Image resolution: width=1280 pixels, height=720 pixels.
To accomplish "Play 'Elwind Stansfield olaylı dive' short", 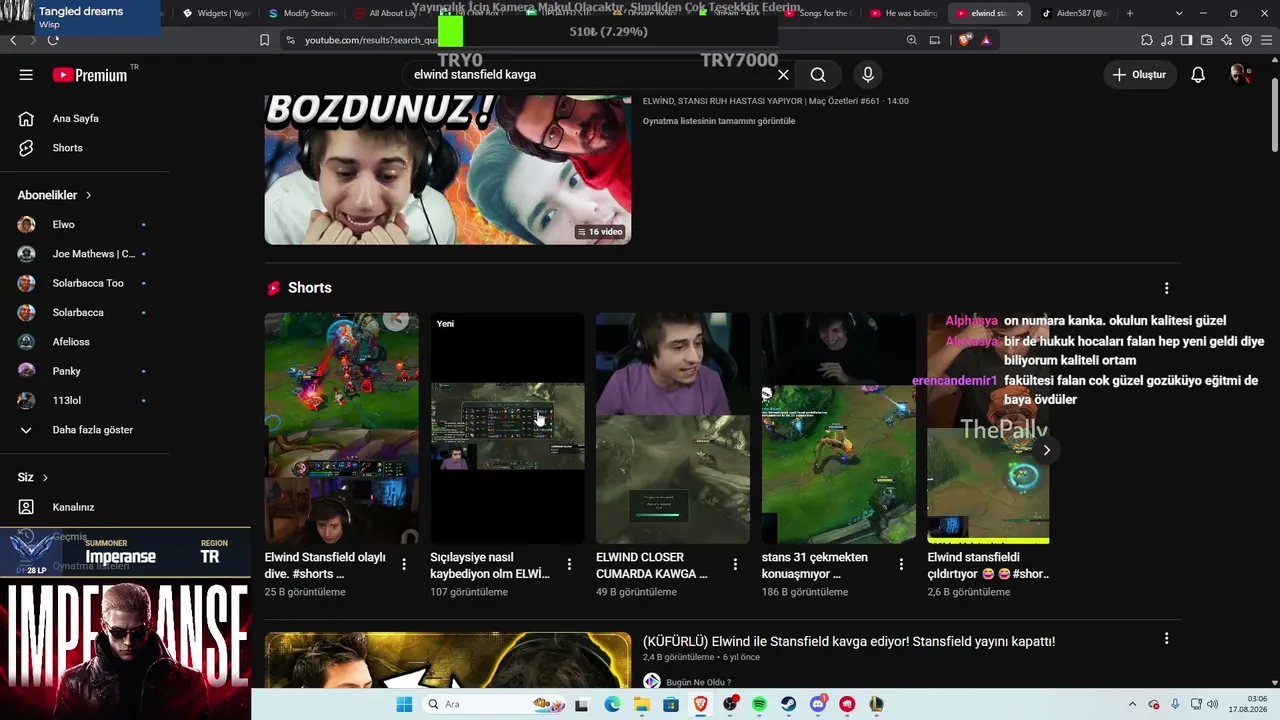I will tap(341, 428).
